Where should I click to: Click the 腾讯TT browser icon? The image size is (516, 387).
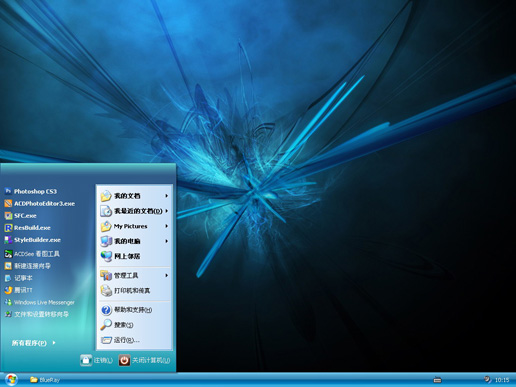click(8, 290)
